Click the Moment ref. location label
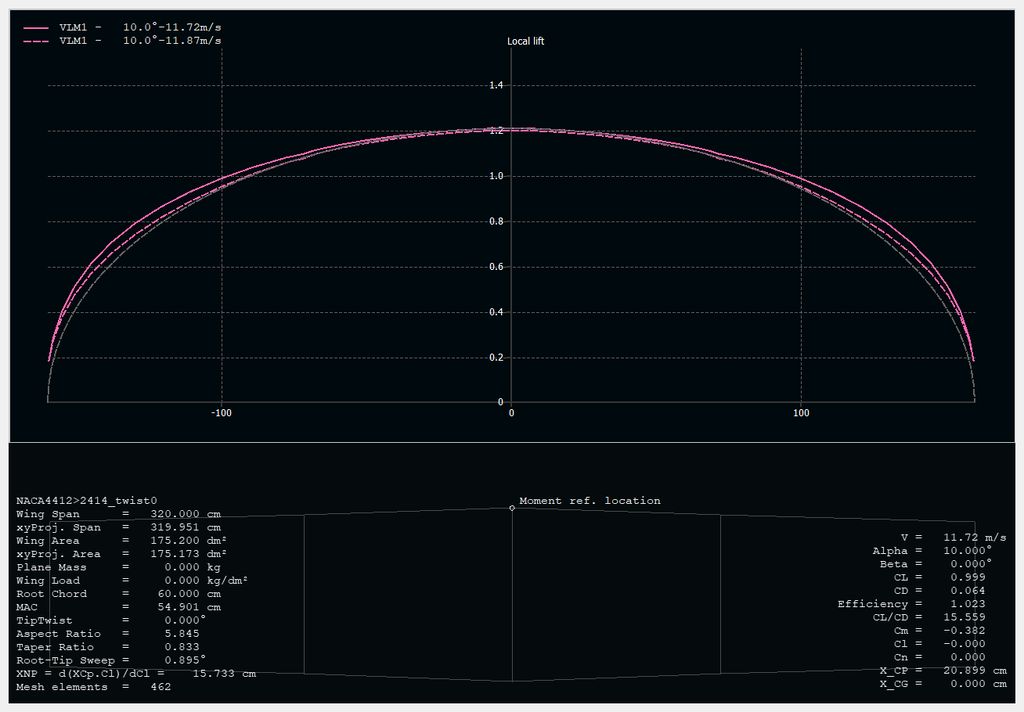 tap(590, 500)
